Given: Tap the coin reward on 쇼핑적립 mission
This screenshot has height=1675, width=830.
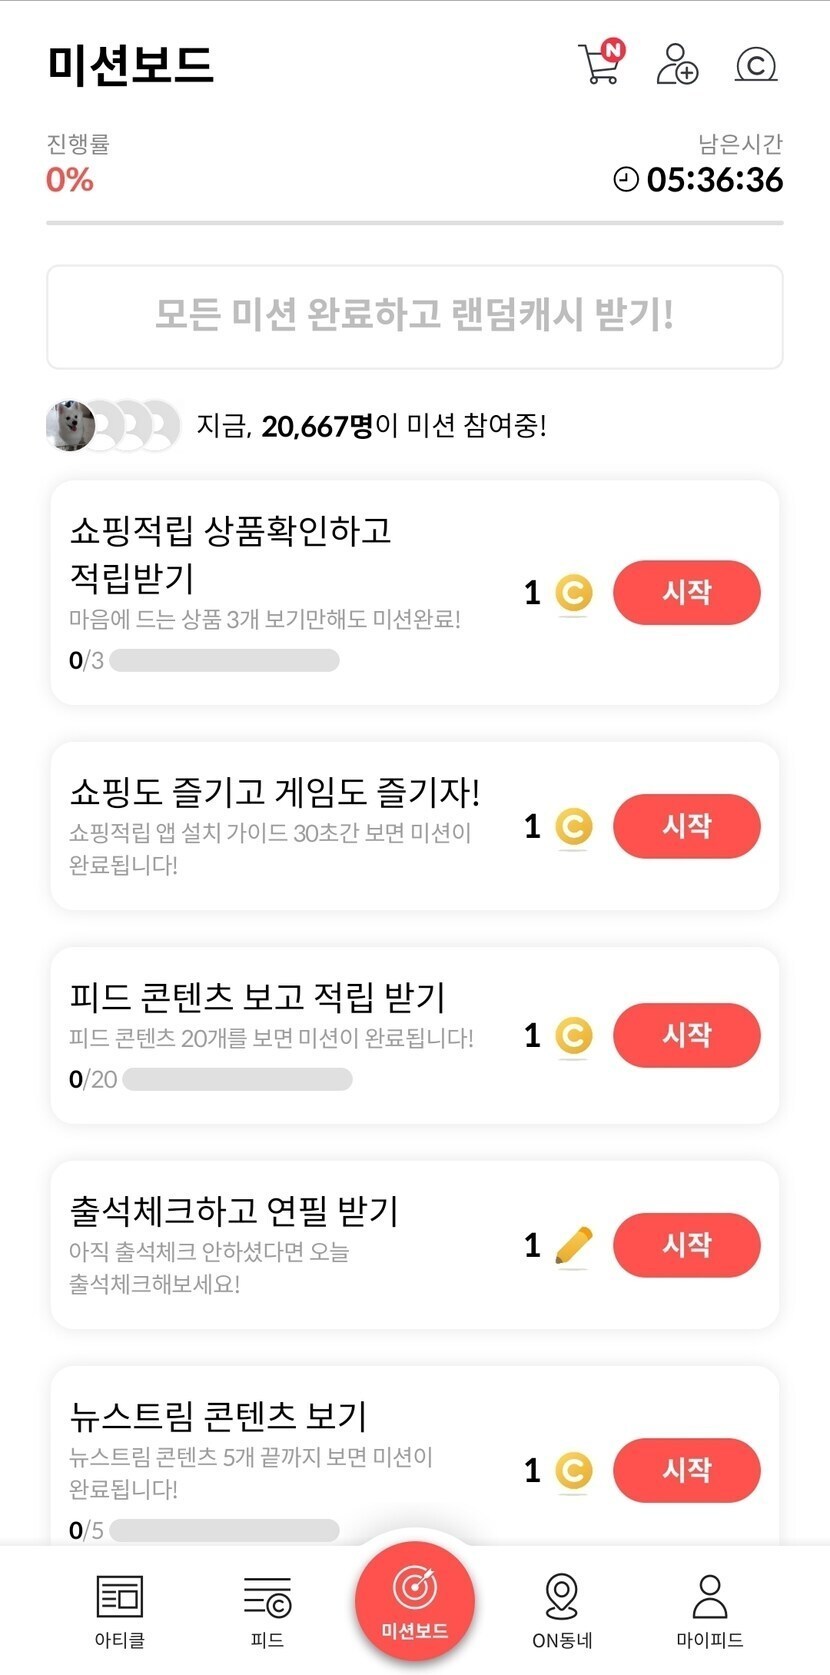Looking at the screenshot, I should coord(573,593).
